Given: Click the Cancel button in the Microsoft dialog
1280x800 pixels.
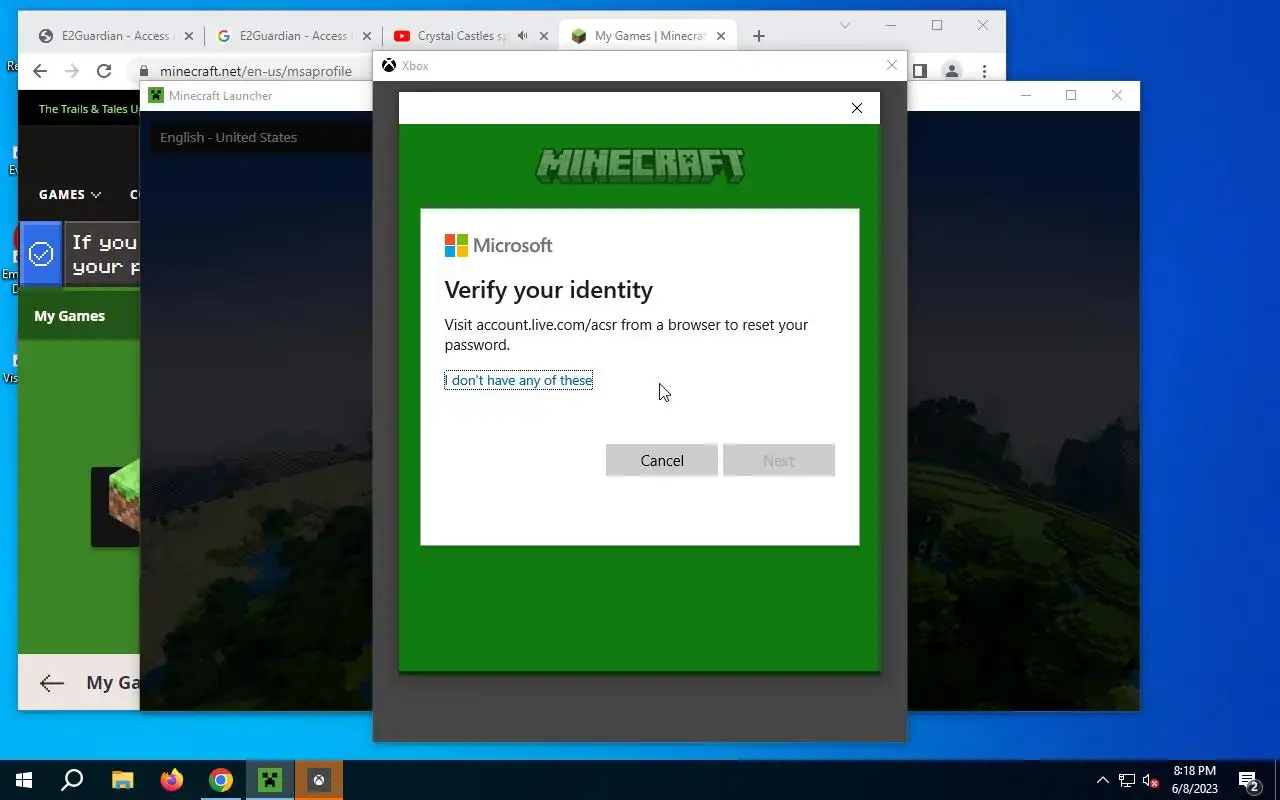Looking at the screenshot, I should [662, 460].
